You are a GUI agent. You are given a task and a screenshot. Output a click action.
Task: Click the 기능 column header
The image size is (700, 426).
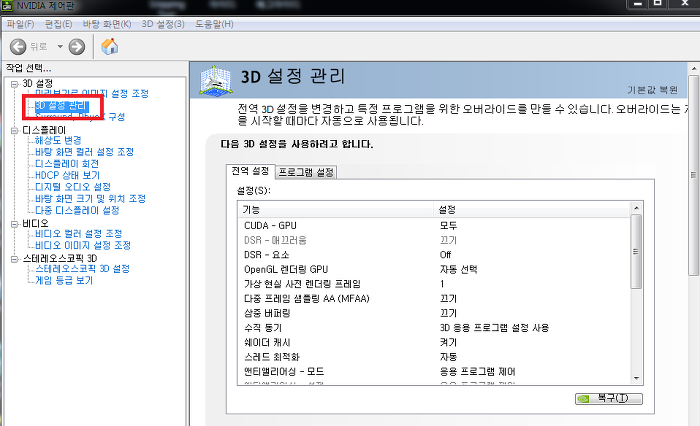pos(336,209)
